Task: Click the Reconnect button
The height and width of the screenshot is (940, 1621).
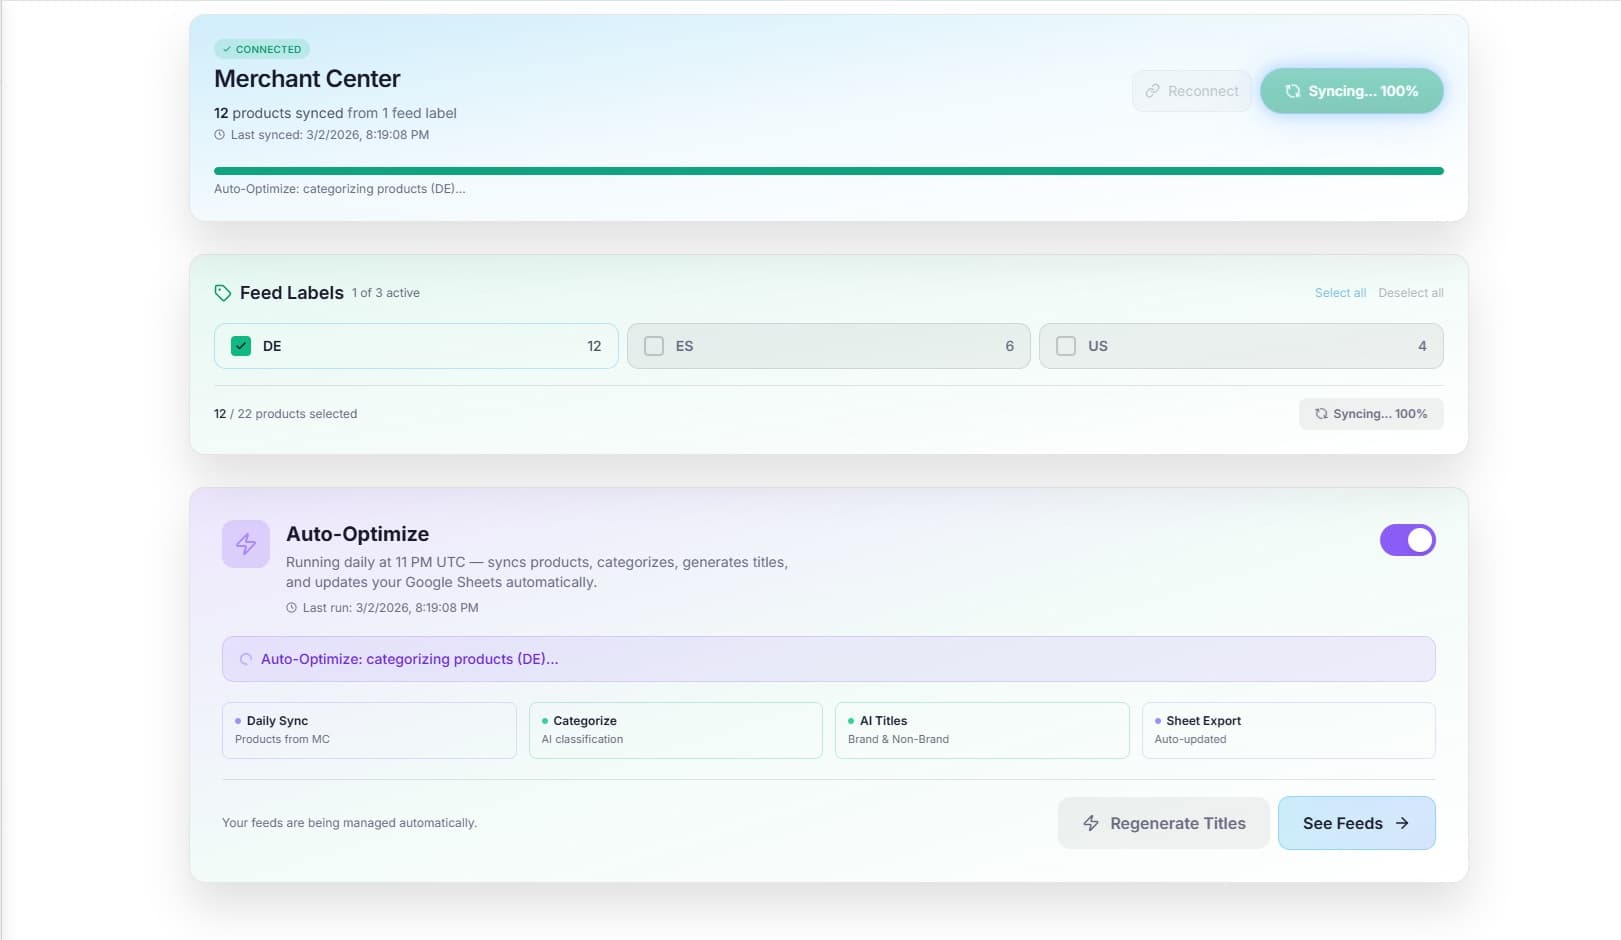Action: 1192,91
